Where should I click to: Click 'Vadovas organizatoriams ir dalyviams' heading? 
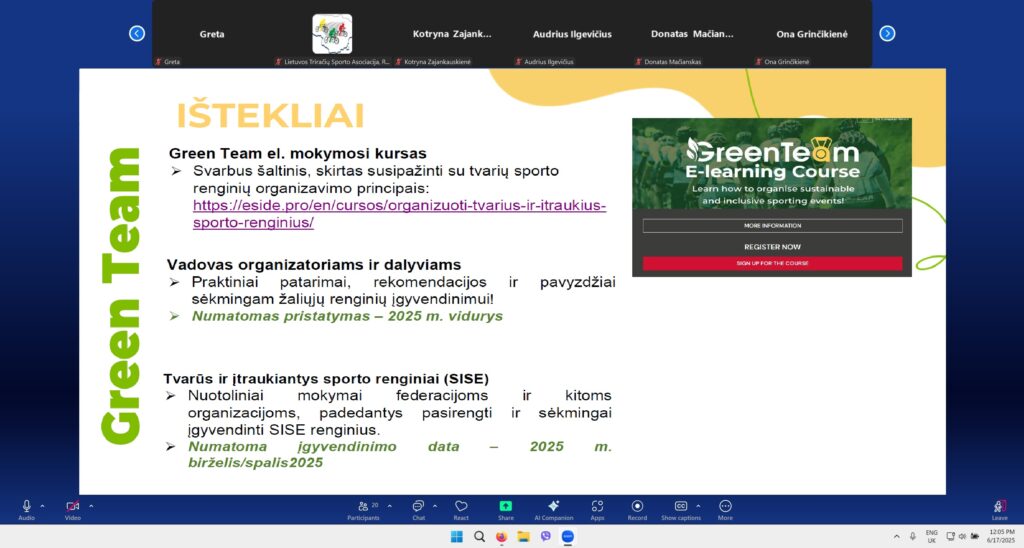pyautogui.click(x=313, y=265)
